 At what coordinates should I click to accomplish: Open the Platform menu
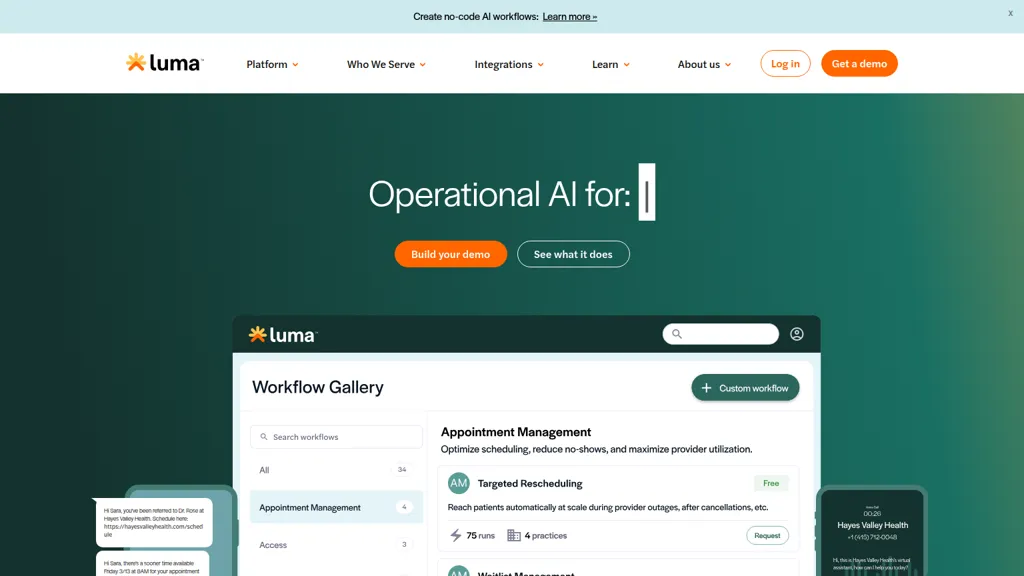pyautogui.click(x=272, y=64)
